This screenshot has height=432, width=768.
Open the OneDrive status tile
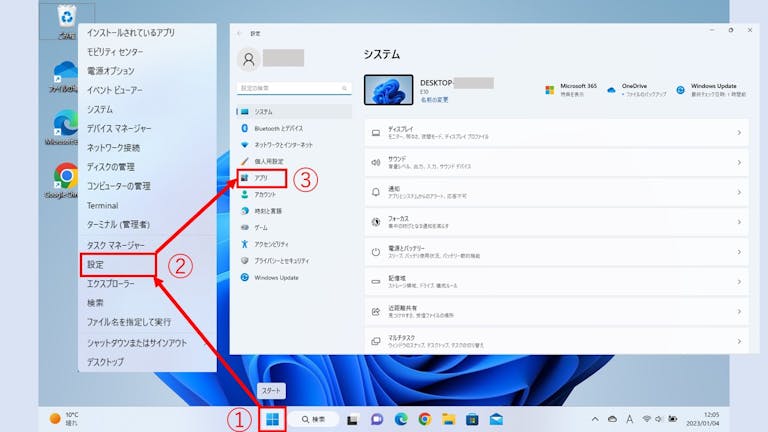click(637, 90)
